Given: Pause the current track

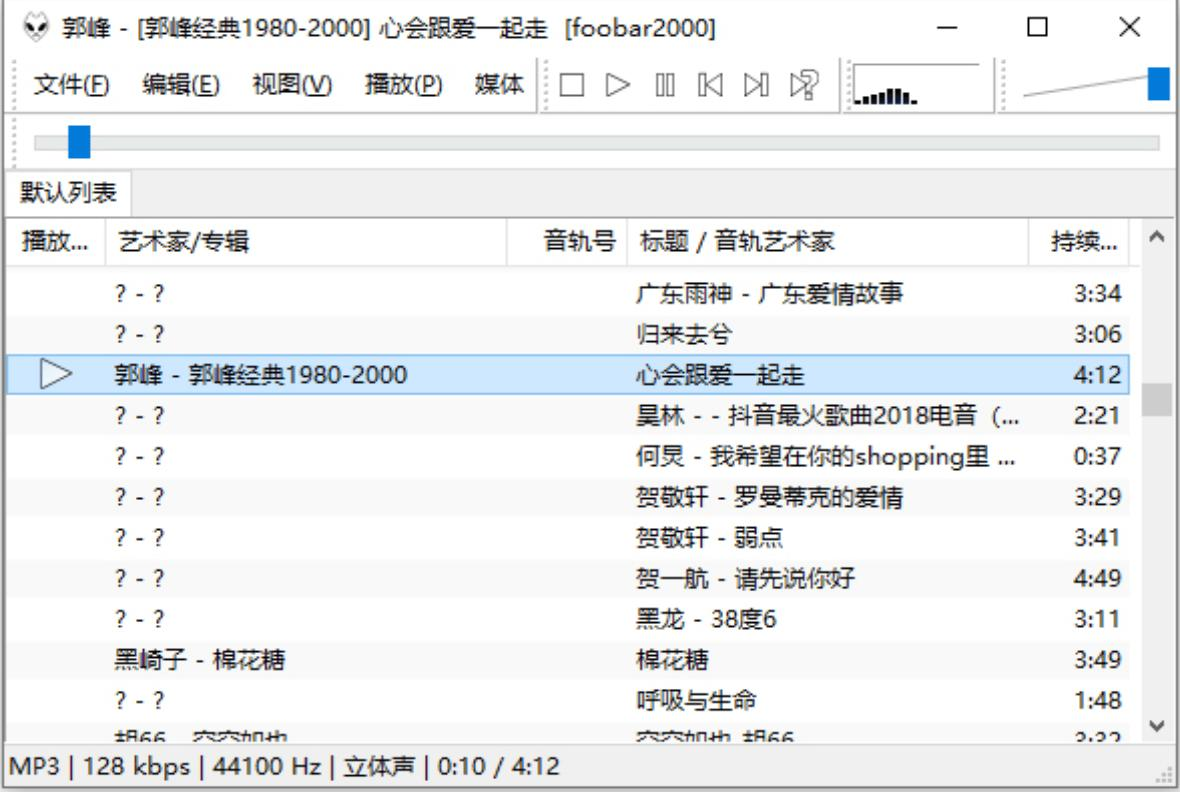Looking at the screenshot, I should 665,84.
